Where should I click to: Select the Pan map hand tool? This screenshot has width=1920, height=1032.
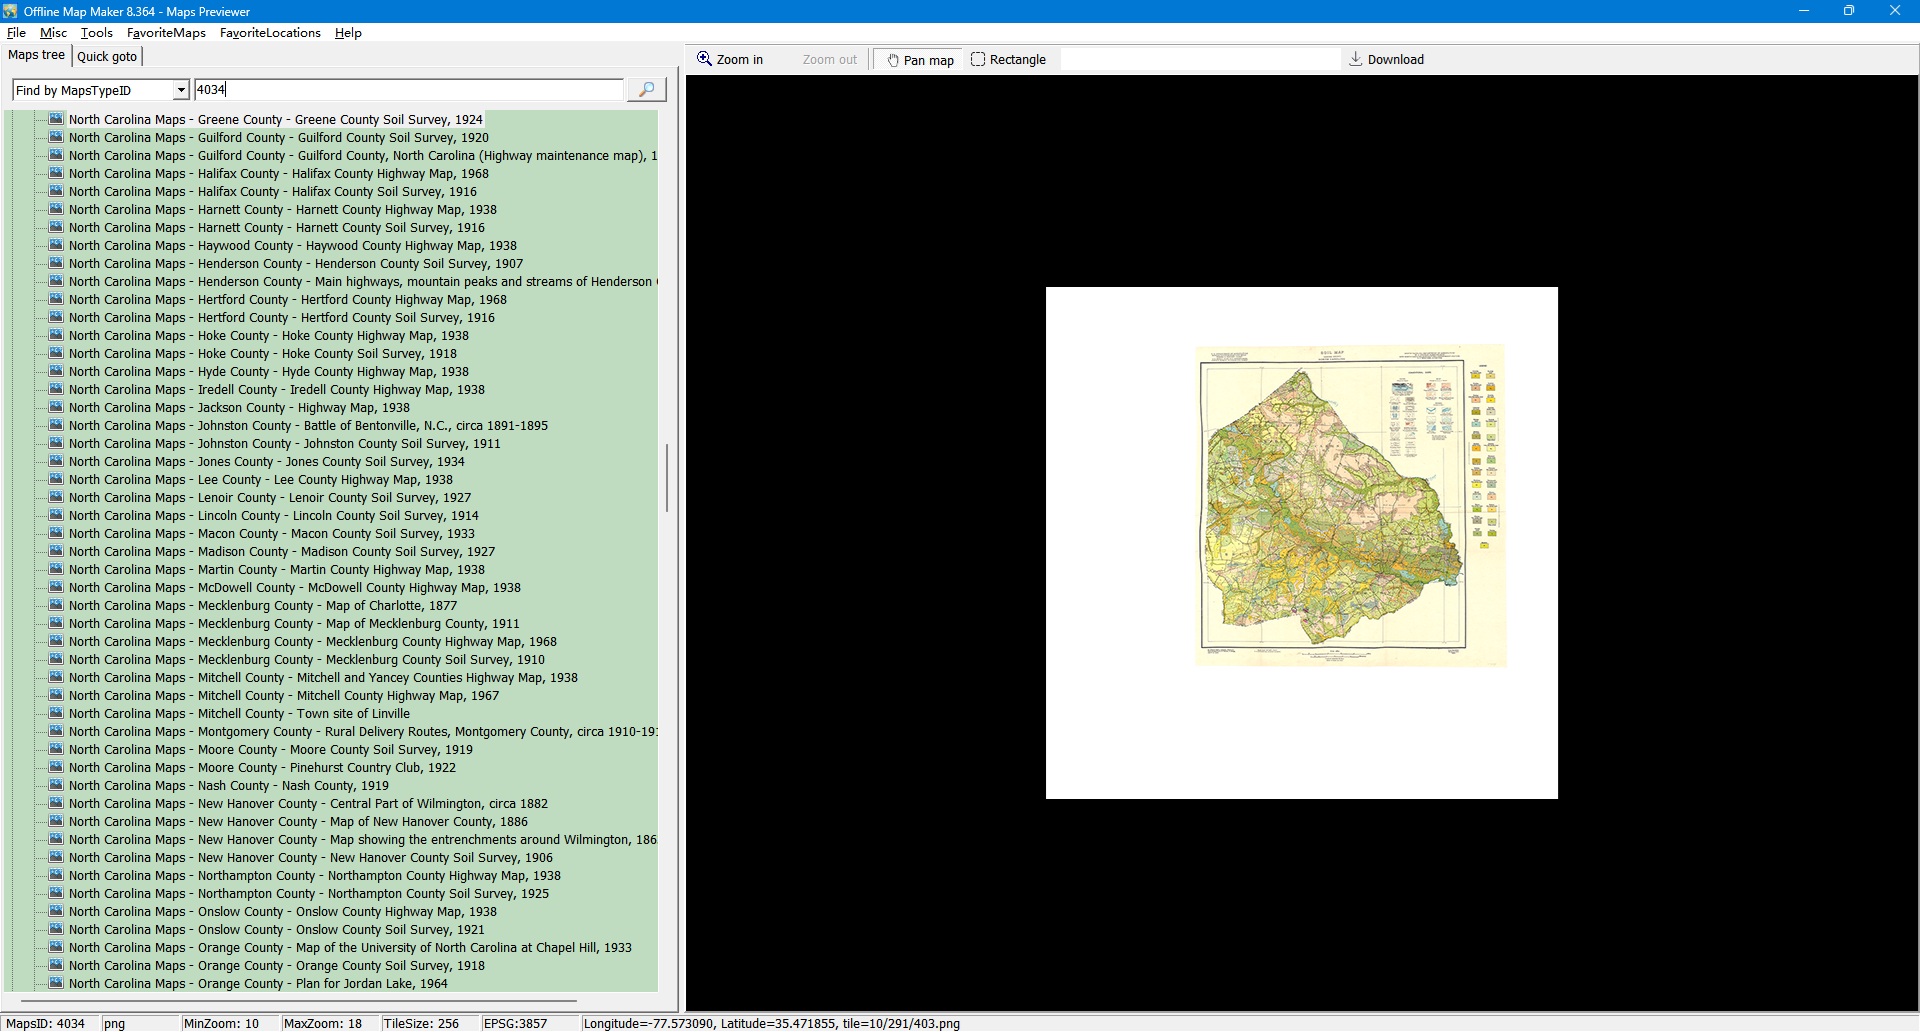920,60
